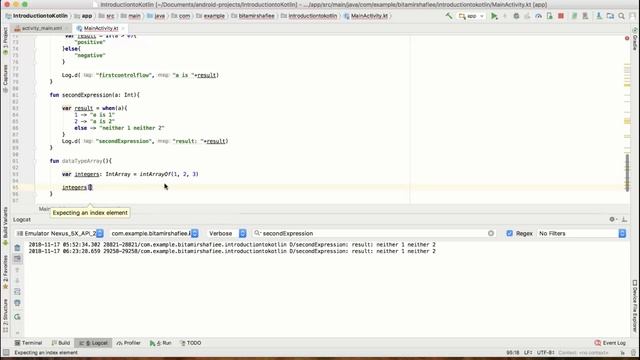The image size is (640, 360).
Task: Open the Favorites side panel
Action: pos(5,272)
